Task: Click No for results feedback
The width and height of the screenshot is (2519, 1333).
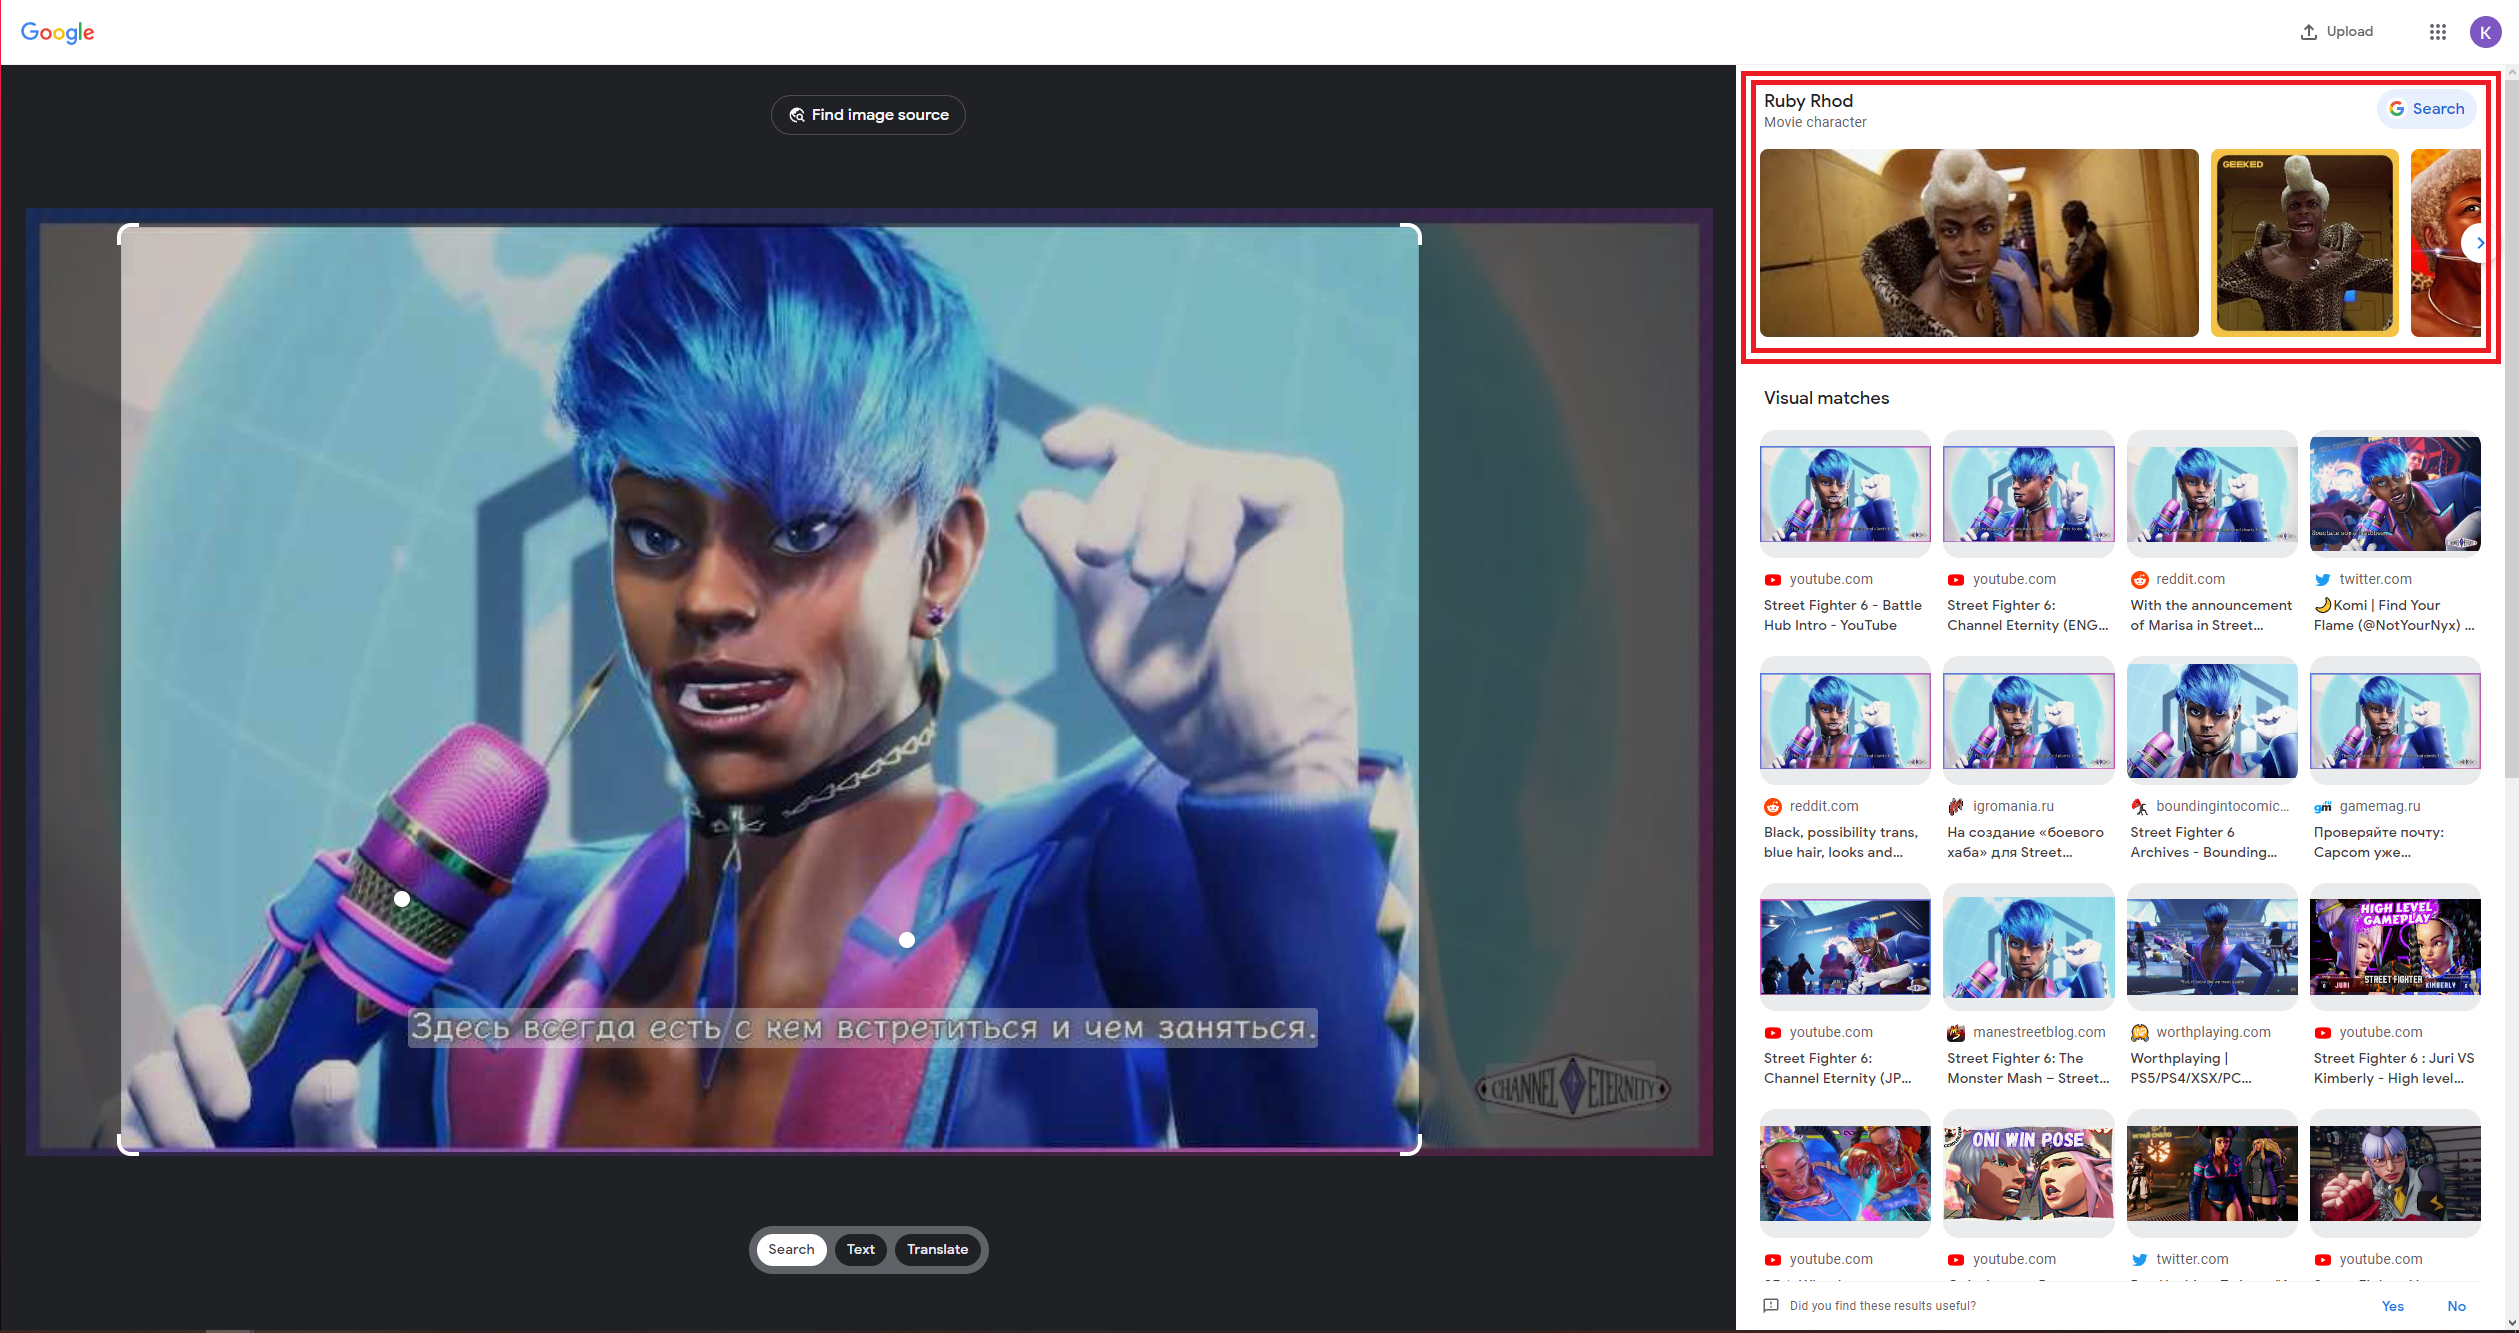Action: 2456,1306
